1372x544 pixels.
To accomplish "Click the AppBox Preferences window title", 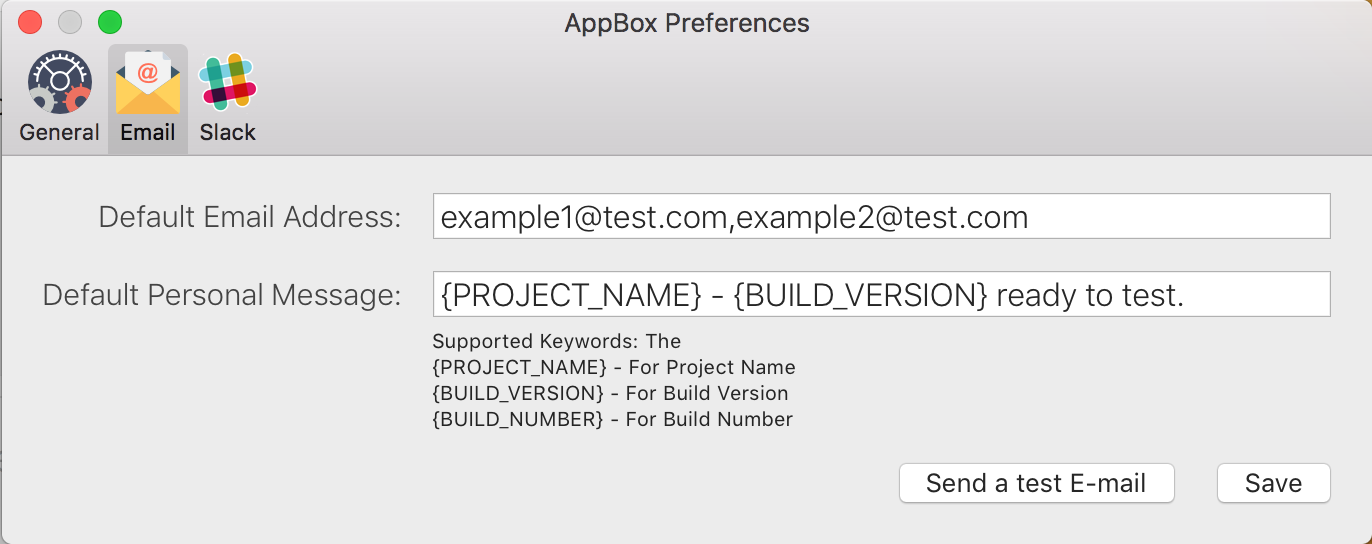I will coord(687,23).
